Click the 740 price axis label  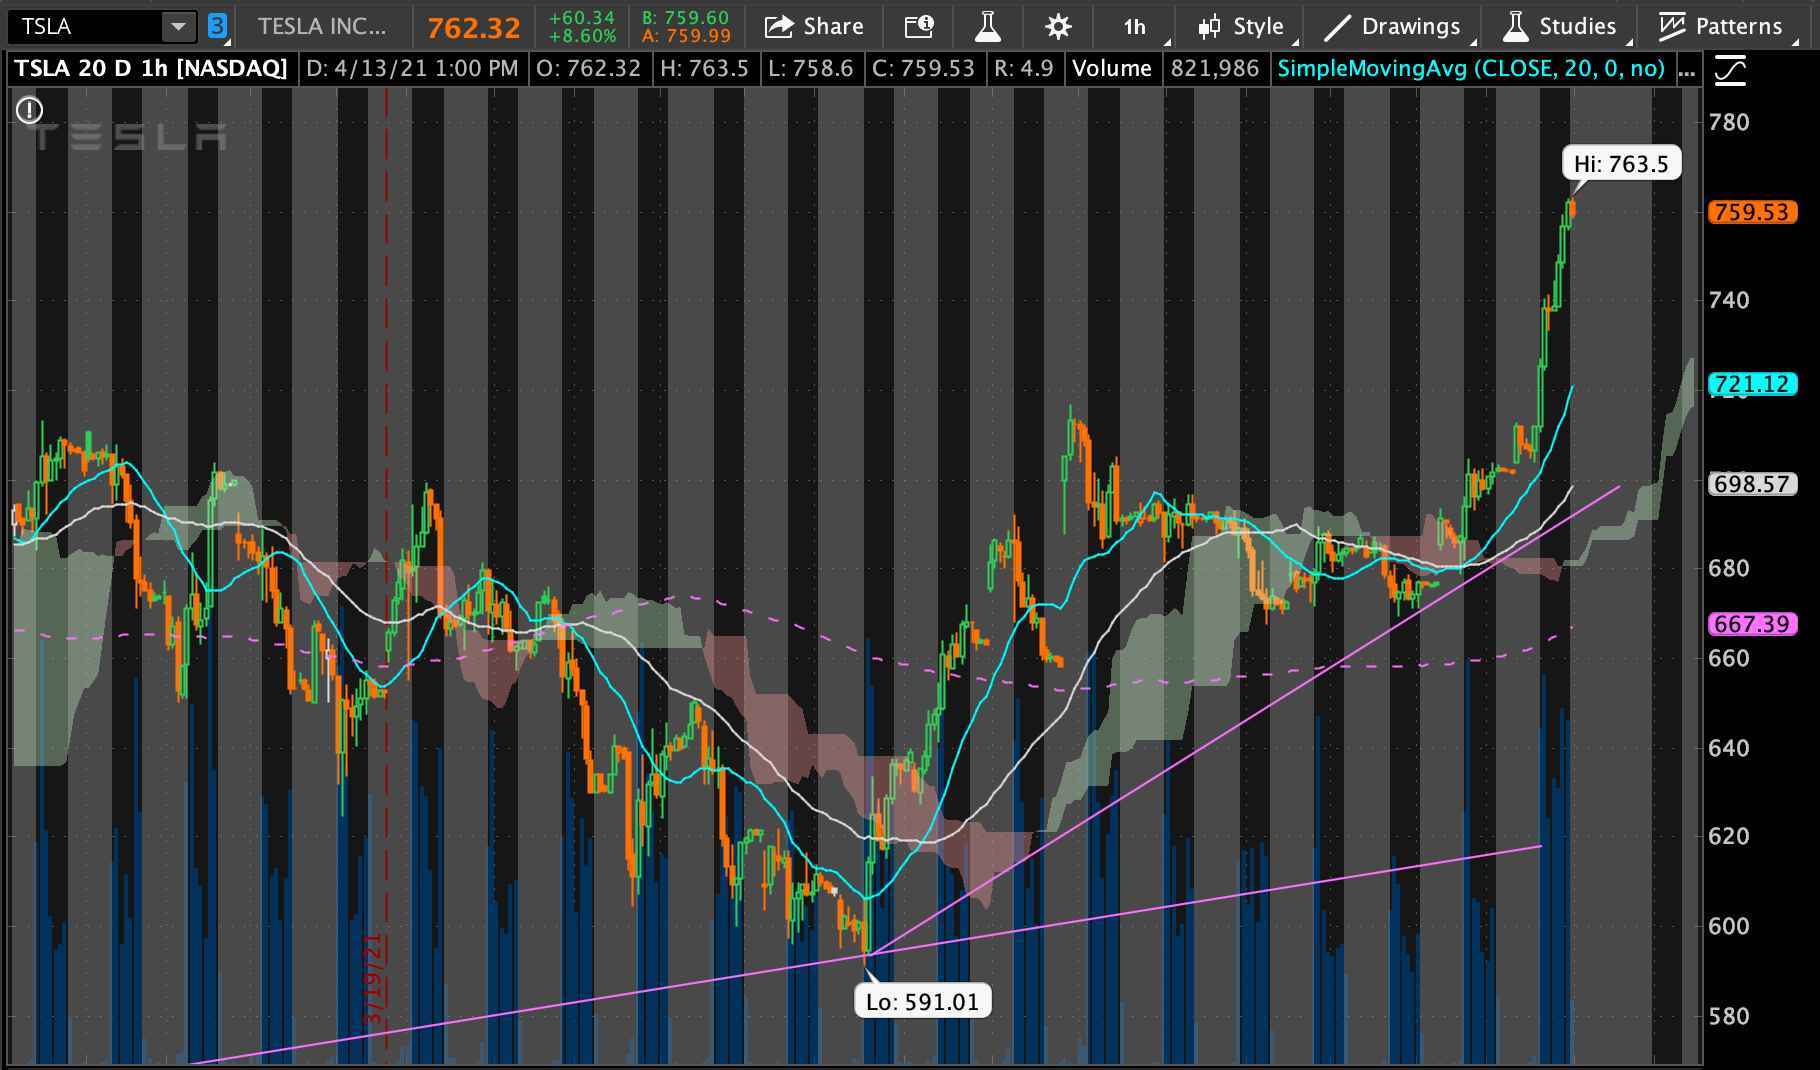(x=1729, y=300)
